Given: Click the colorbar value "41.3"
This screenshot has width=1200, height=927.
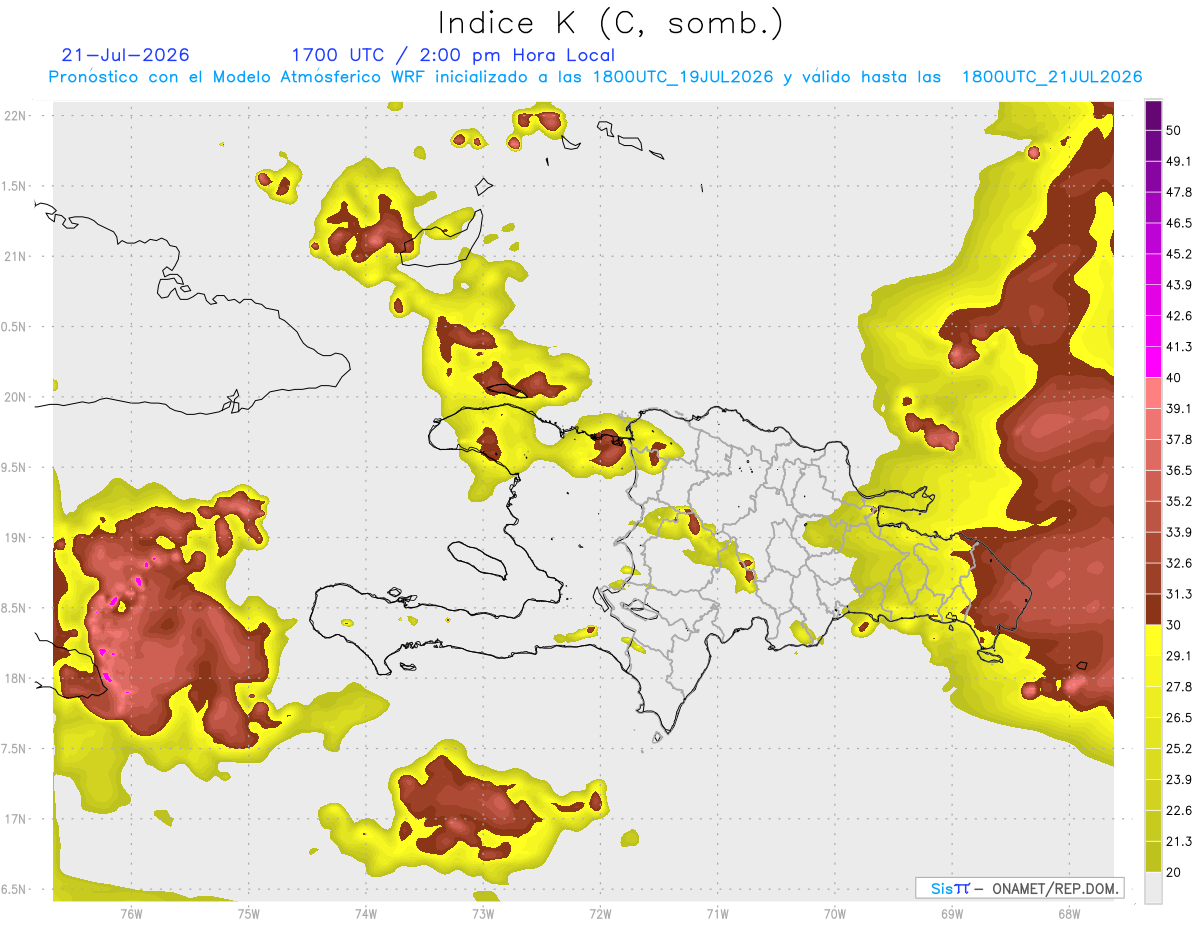Looking at the screenshot, I should pyautogui.click(x=1179, y=347).
